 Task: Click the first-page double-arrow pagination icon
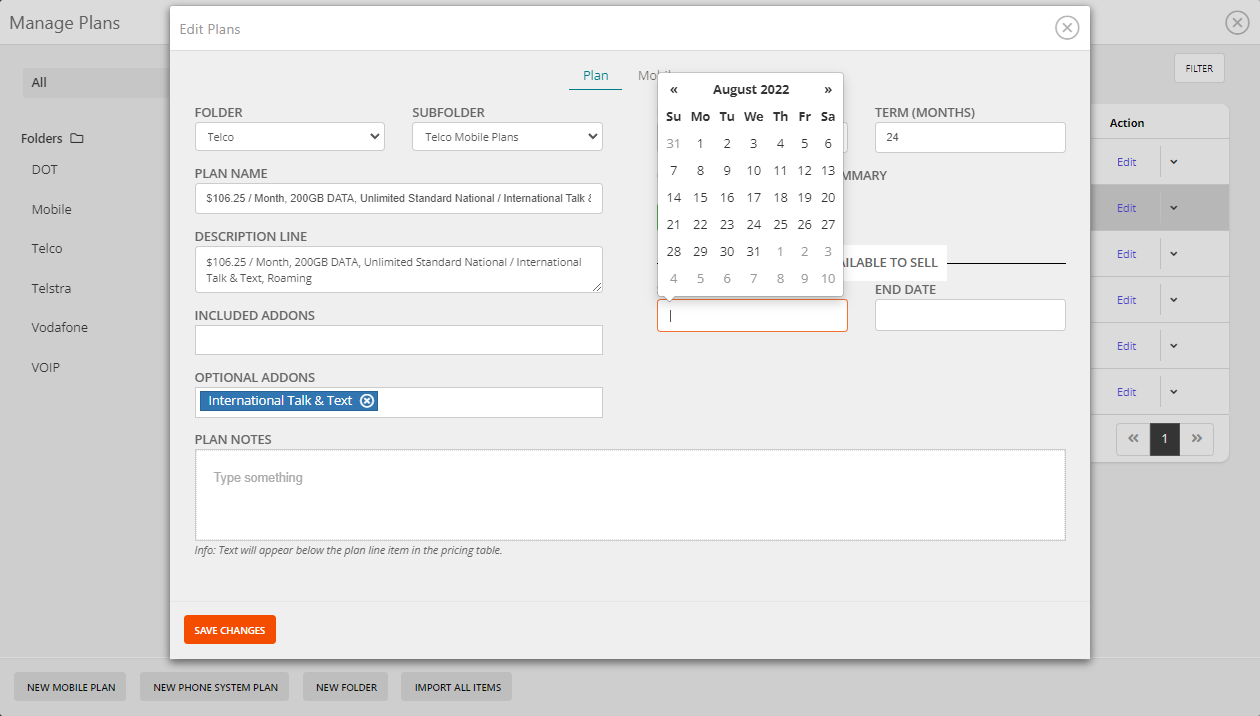[1132, 438]
